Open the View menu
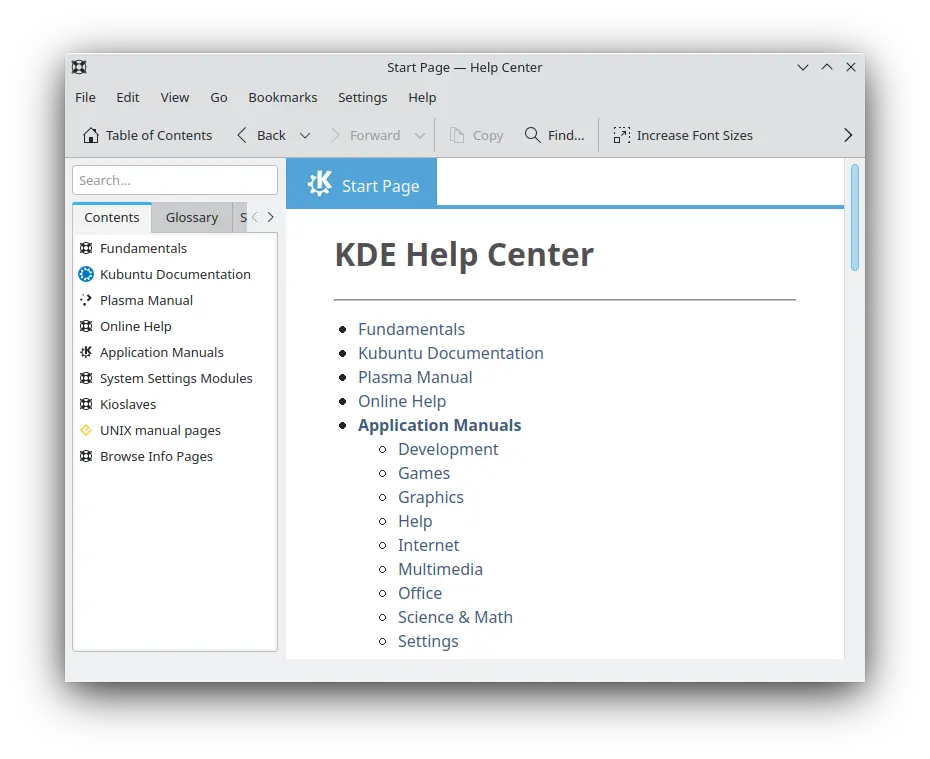The width and height of the screenshot is (930, 759). click(x=175, y=97)
